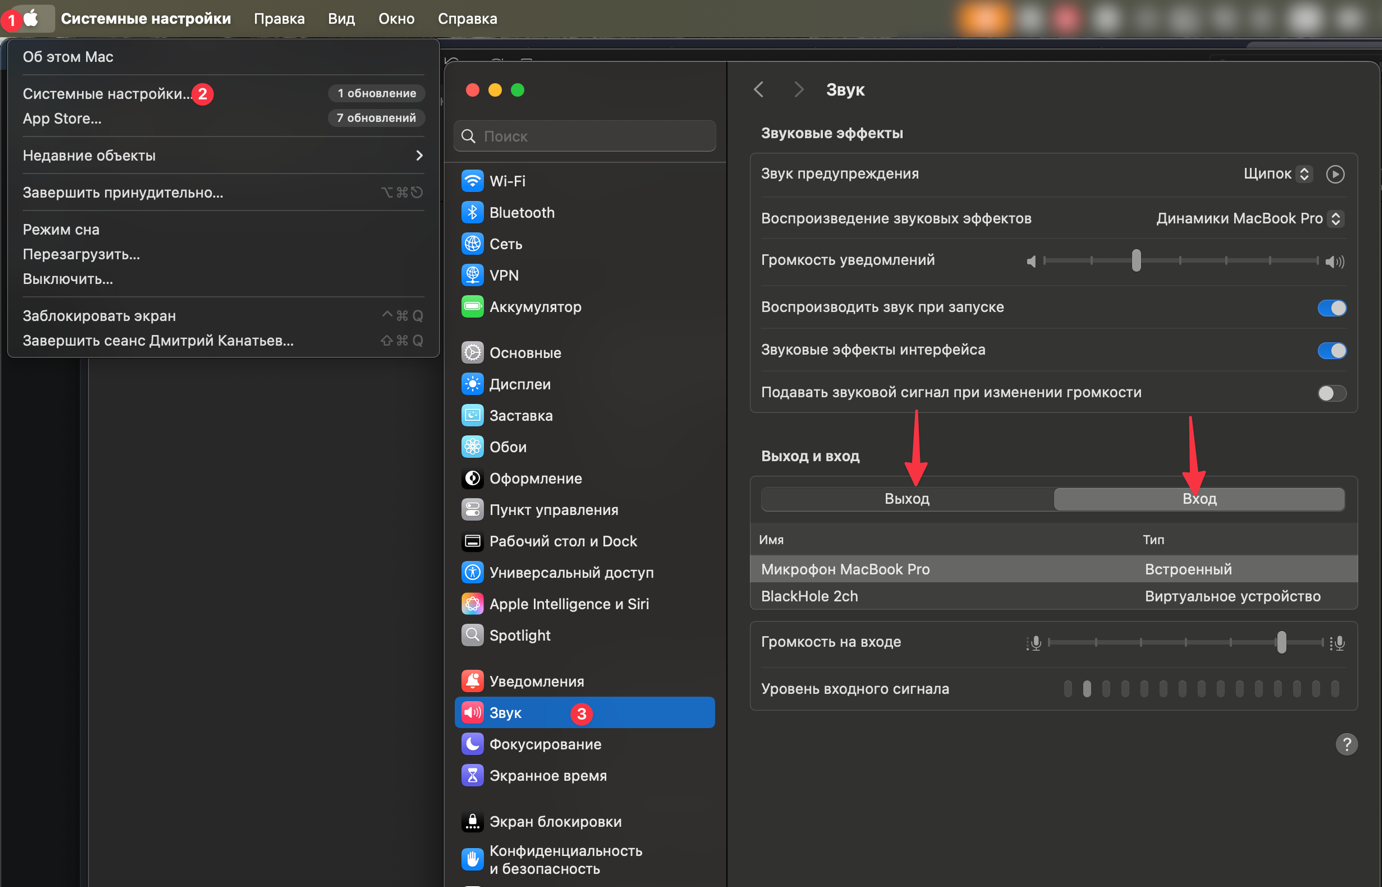Open the Обои wallpaper icon

coord(472,447)
